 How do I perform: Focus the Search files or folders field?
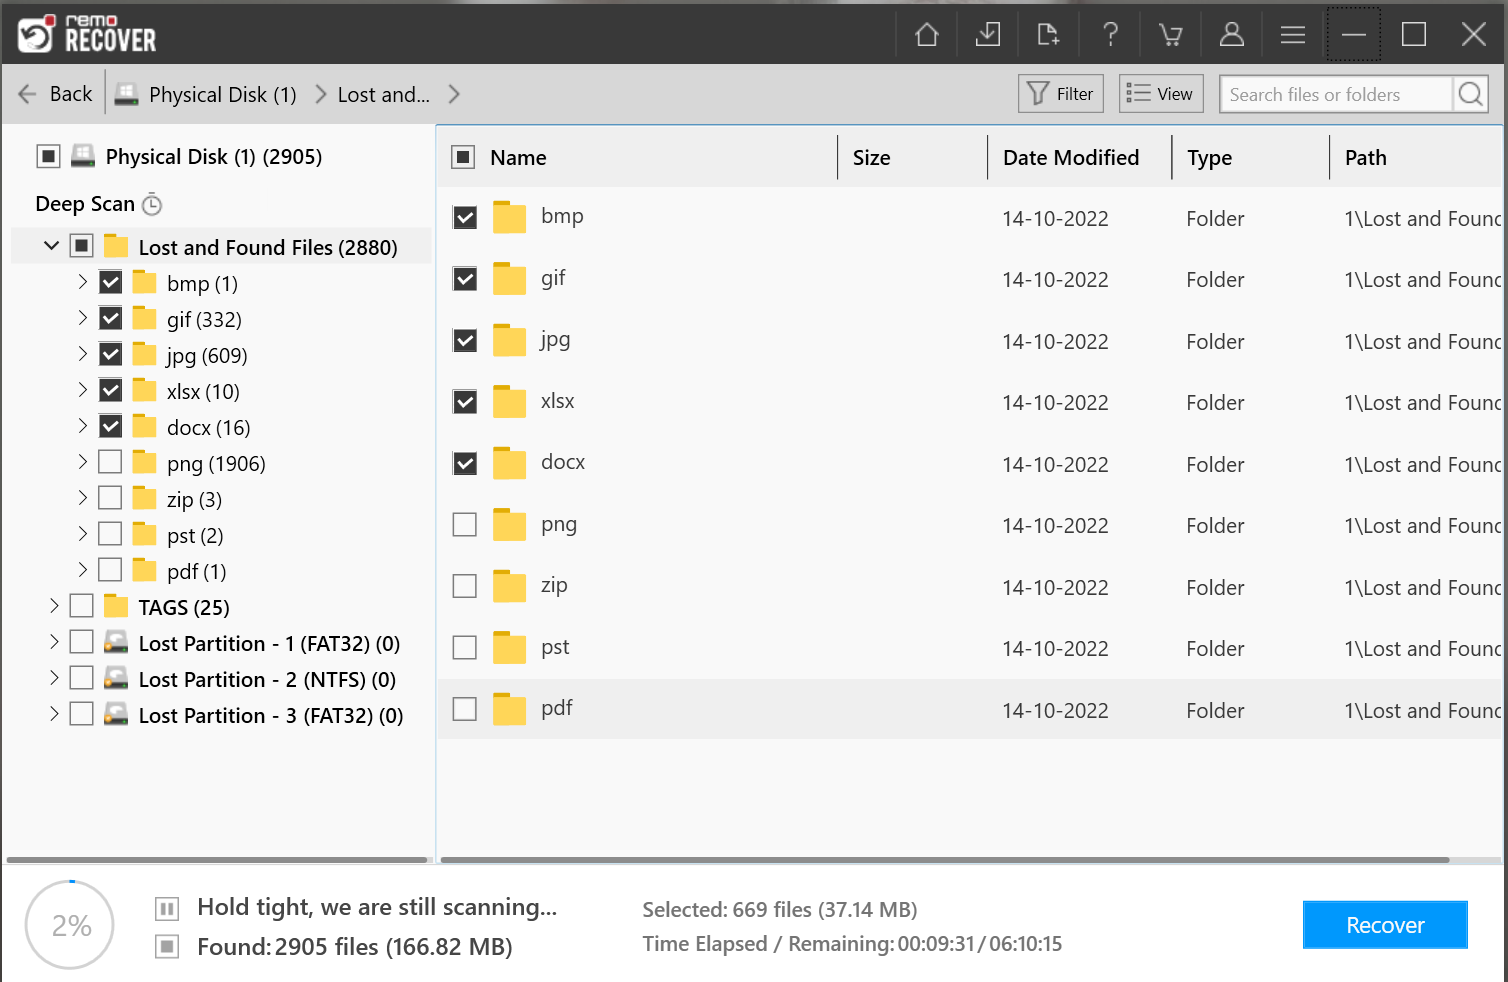pyautogui.click(x=1336, y=94)
